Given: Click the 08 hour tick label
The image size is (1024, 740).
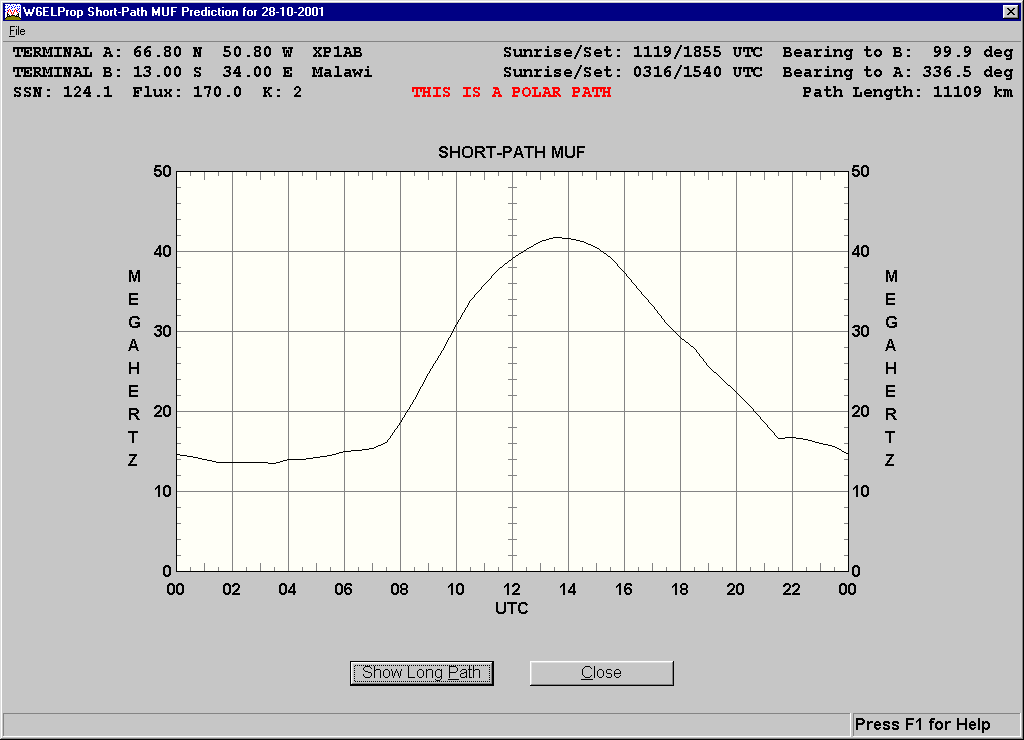Looking at the screenshot, I should tap(399, 590).
